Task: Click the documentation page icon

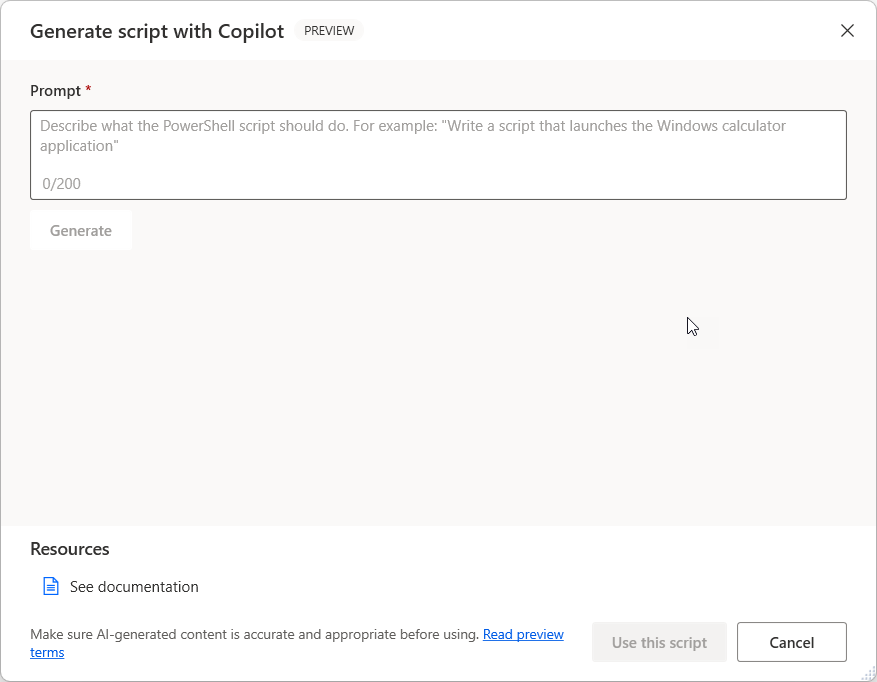Action: coord(50,587)
